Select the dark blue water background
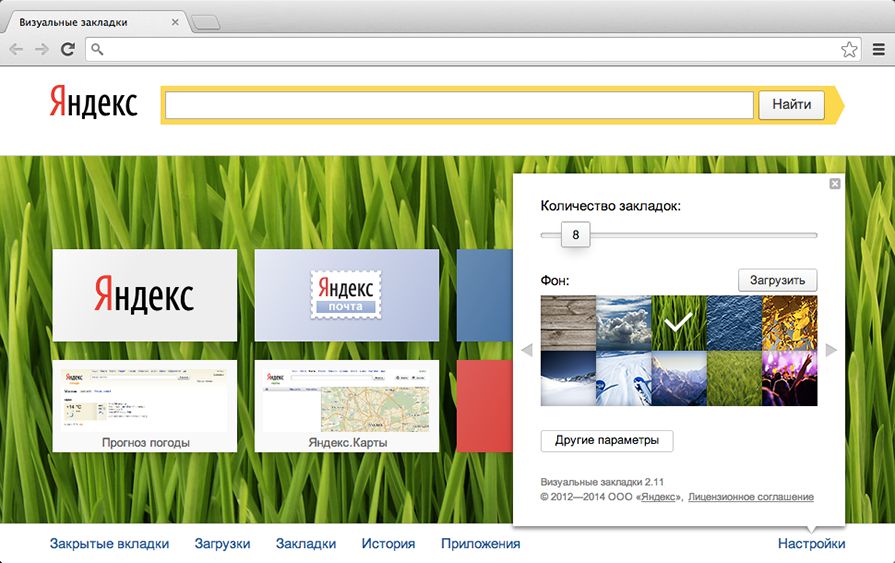The height and width of the screenshot is (563, 895). coord(735,323)
